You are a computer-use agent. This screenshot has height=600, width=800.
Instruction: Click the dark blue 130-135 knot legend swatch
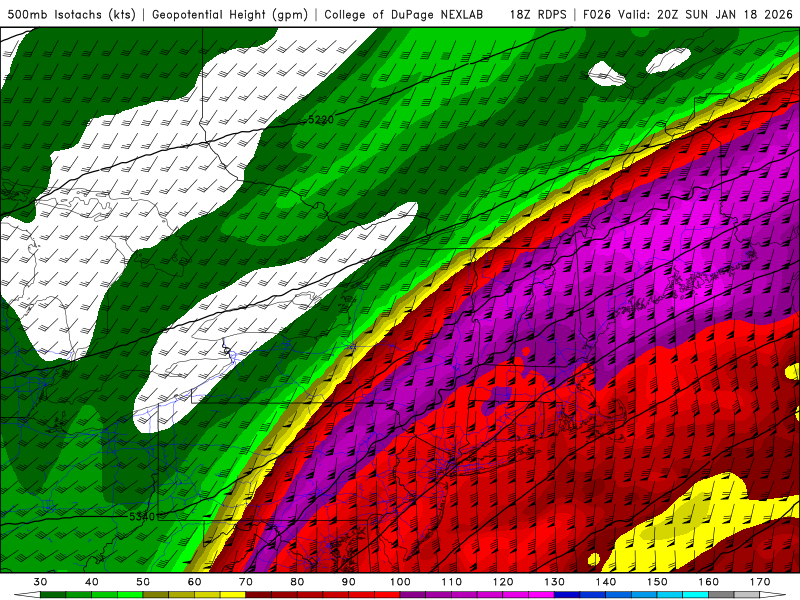567,595
